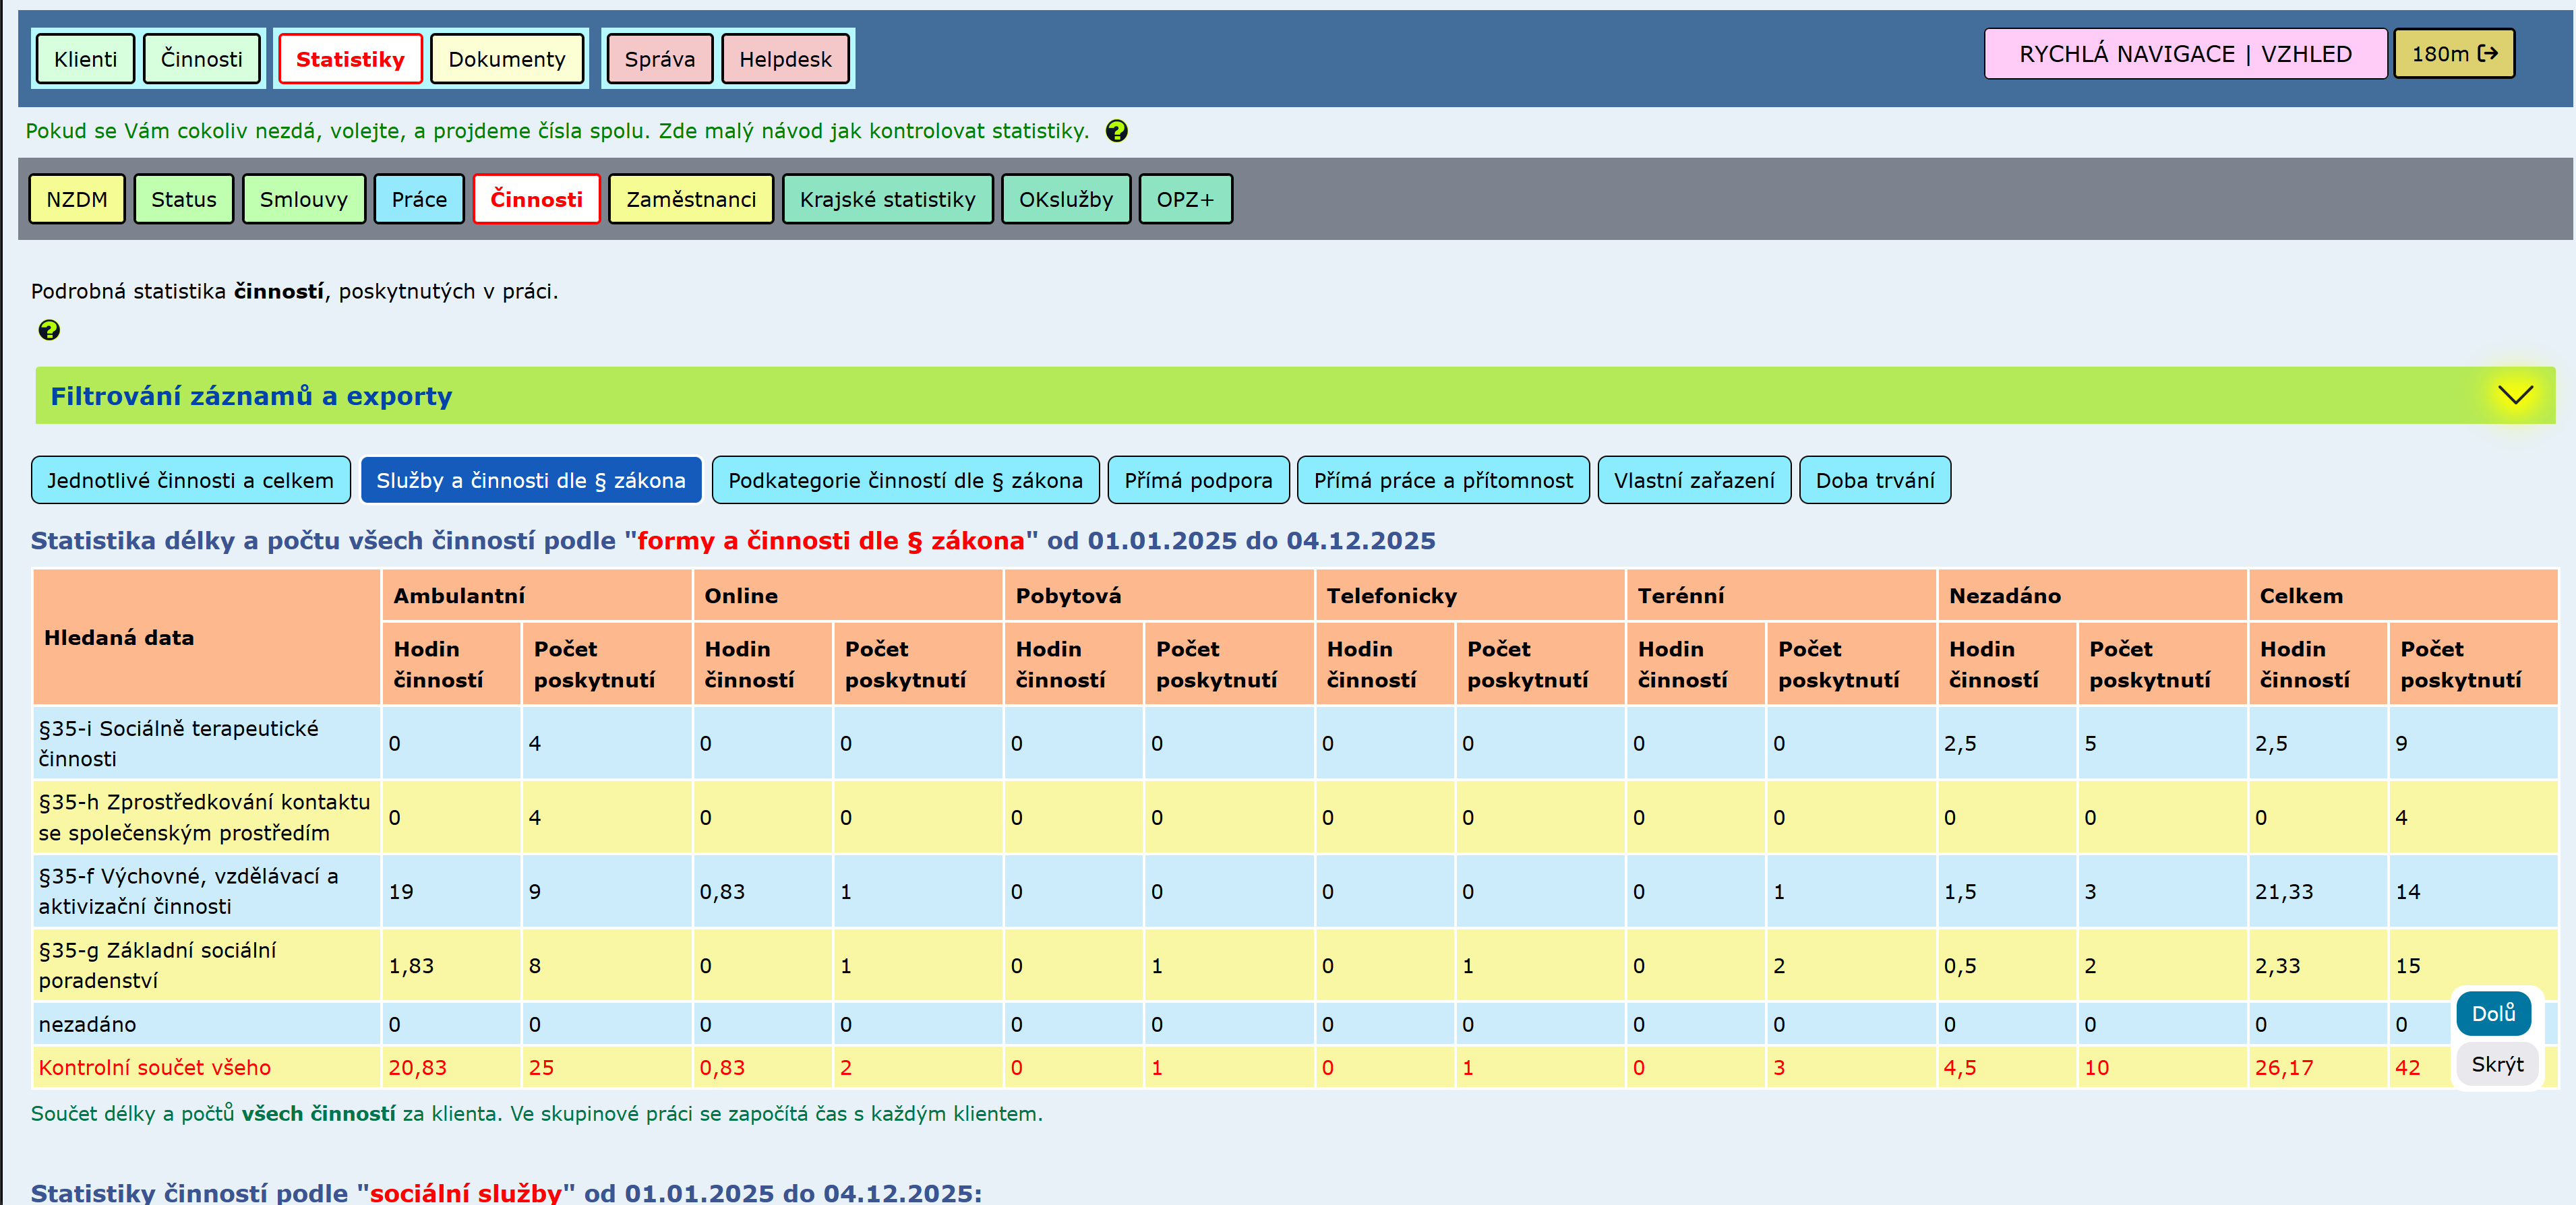Switch to Dokumenty main tab
2576x1205 pixels.
tap(506, 59)
